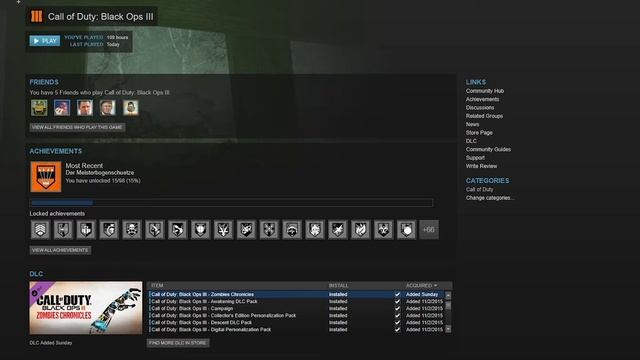Toggle install checkbox for Zombies Chronicles DLC
Screen dimensions: 640x360
coord(397,294)
